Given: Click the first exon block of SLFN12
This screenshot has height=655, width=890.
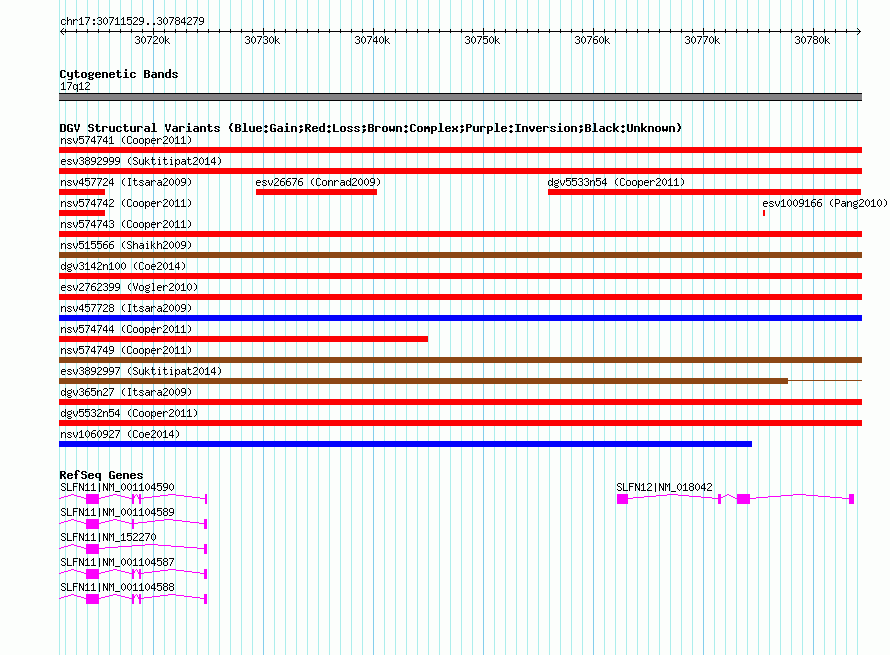Looking at the screenshot, I should [623, 499].
